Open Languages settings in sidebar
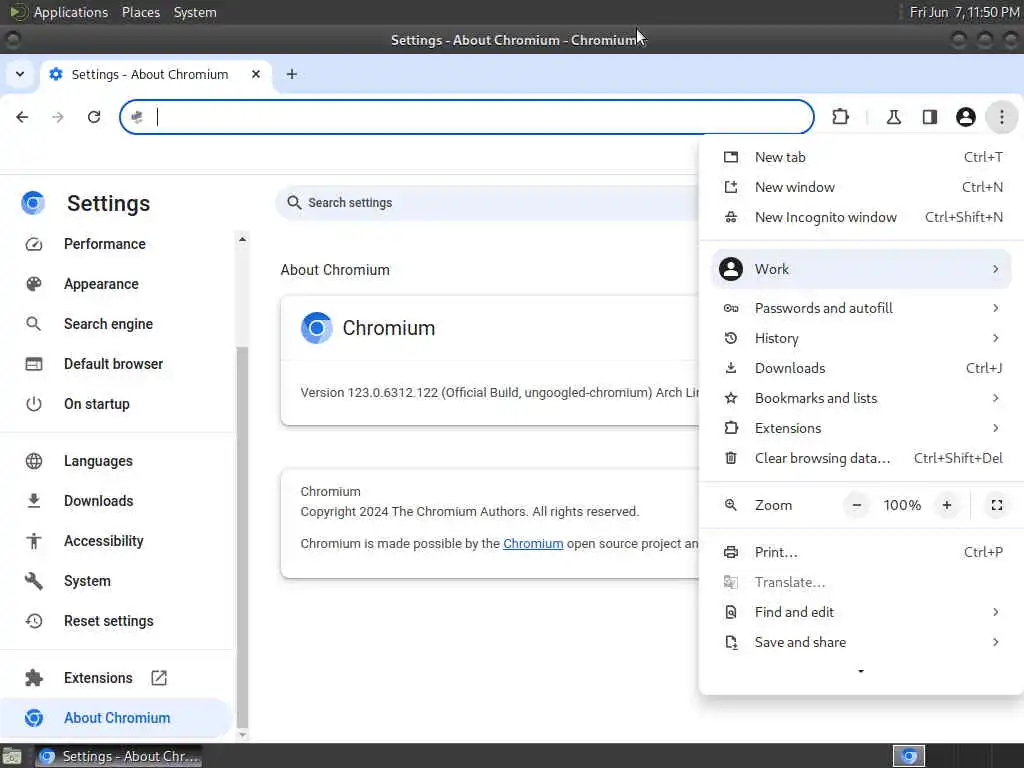This screenshot has width=1024, height=768. pos(98,460)
